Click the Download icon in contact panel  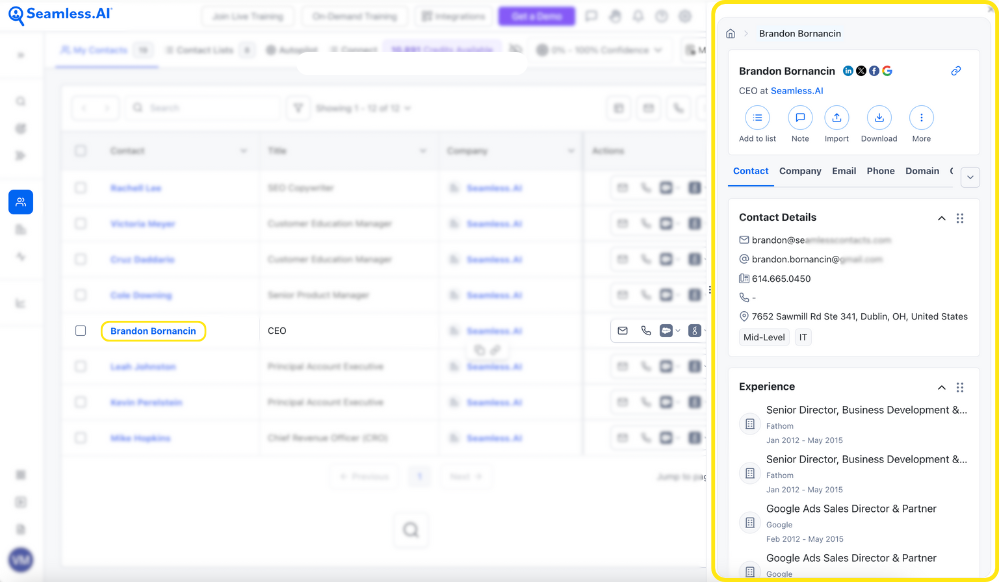click(x=879, y=118)
